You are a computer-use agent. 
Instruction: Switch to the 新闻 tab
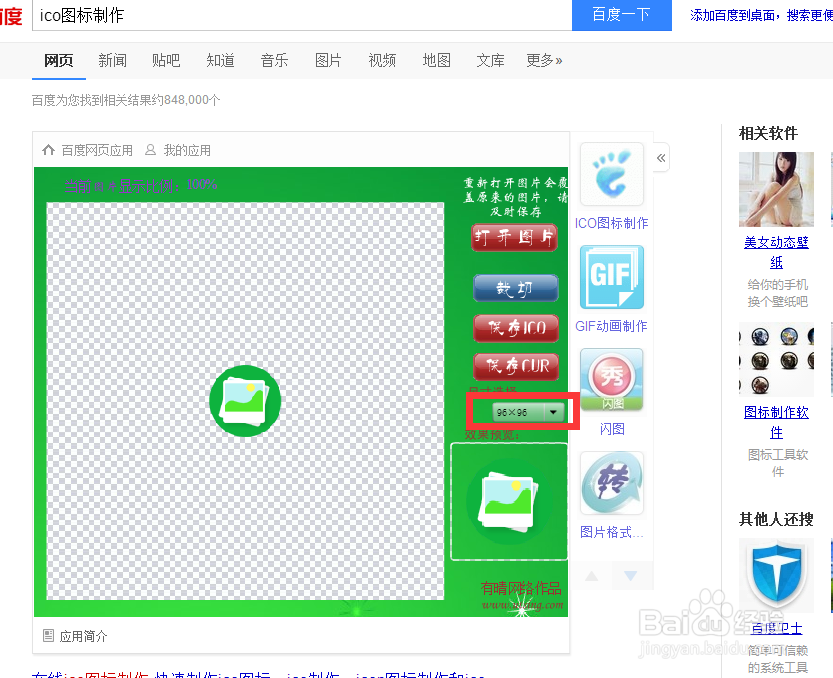pyautogui.click(x=112, y=60)
